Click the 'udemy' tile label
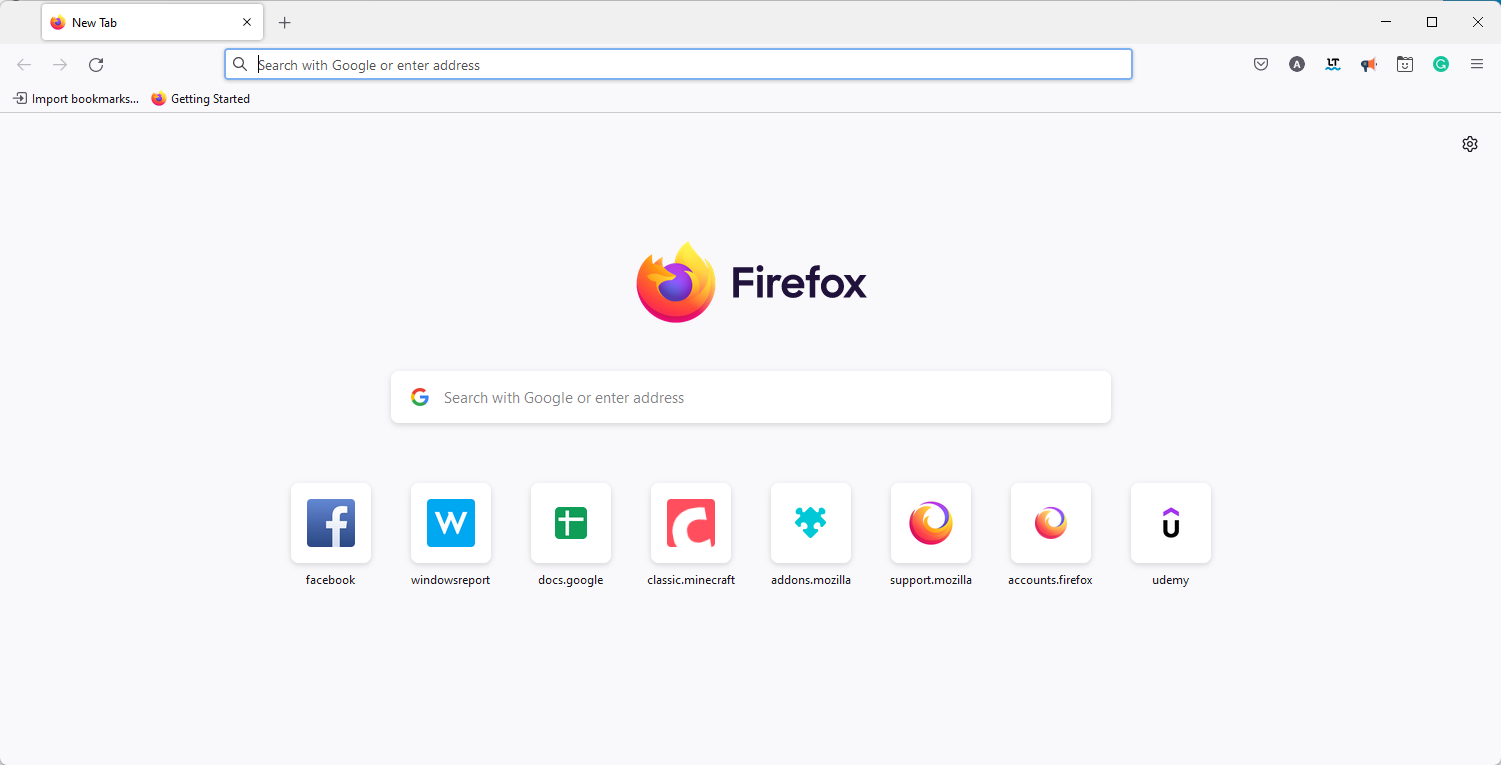The image size is (1501, 765). coord(1171,580)
